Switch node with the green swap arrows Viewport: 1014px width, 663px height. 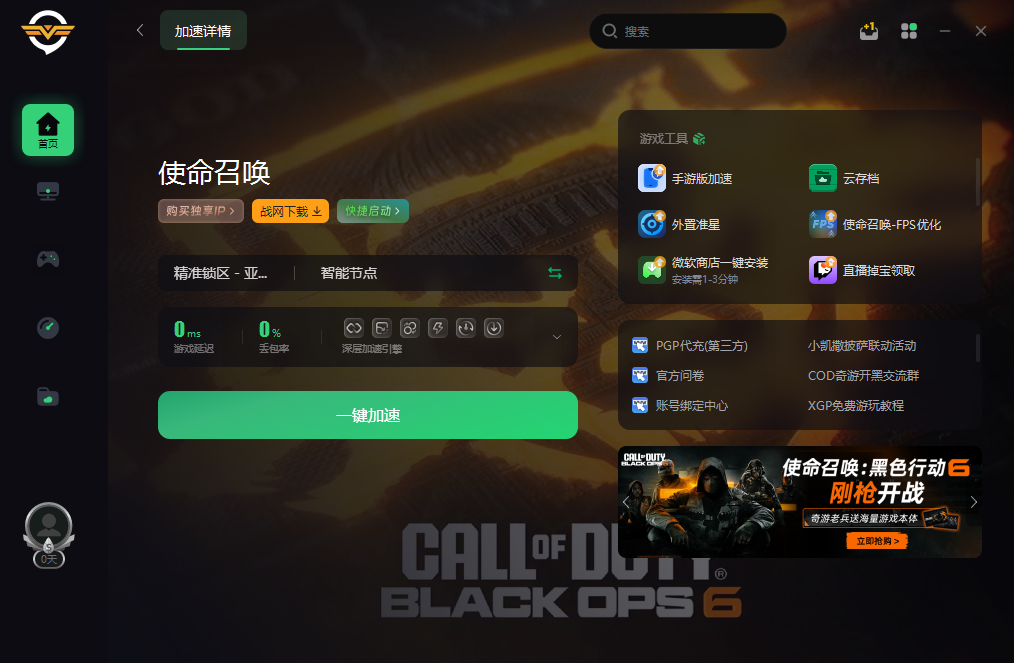(x=555, y=273)
